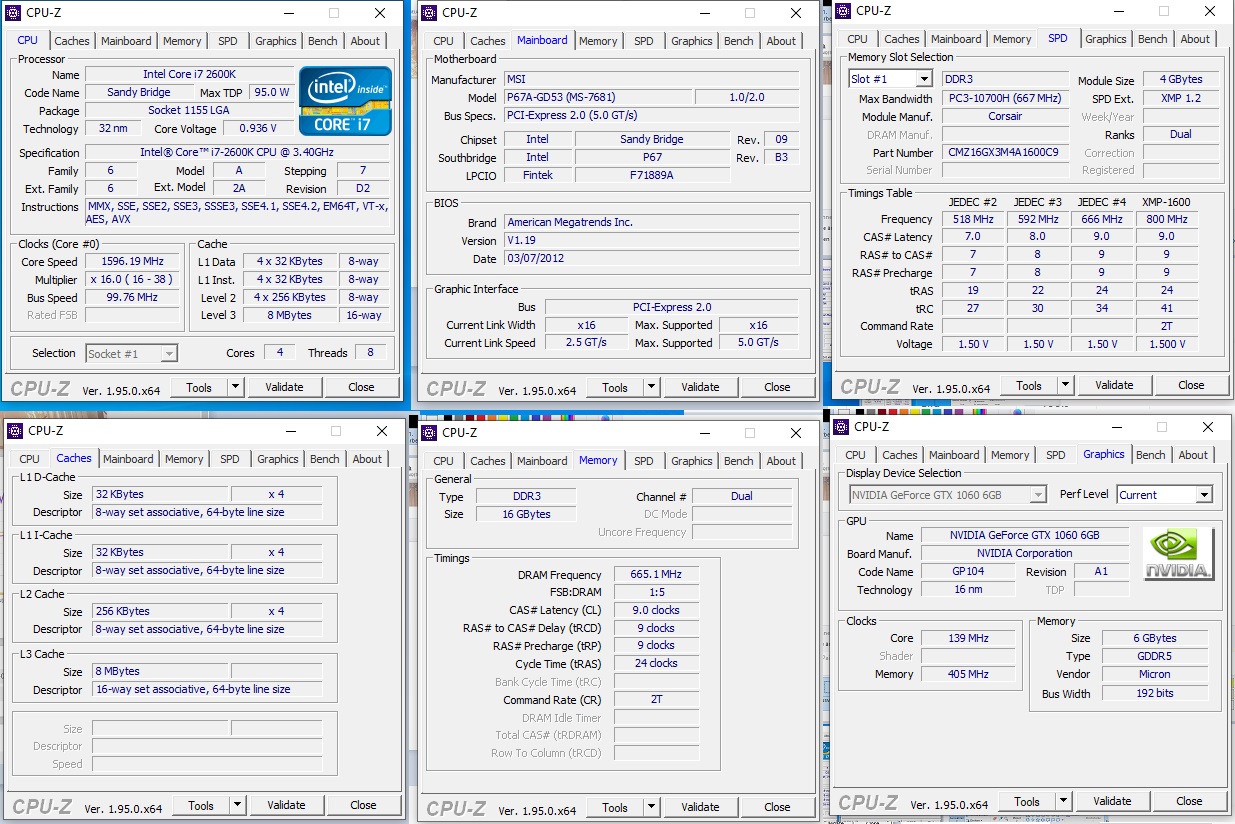1235x824 pixels.
Task: Click the XMP-1600 800 MHz frequency cell
Action: click(1166, 219)
